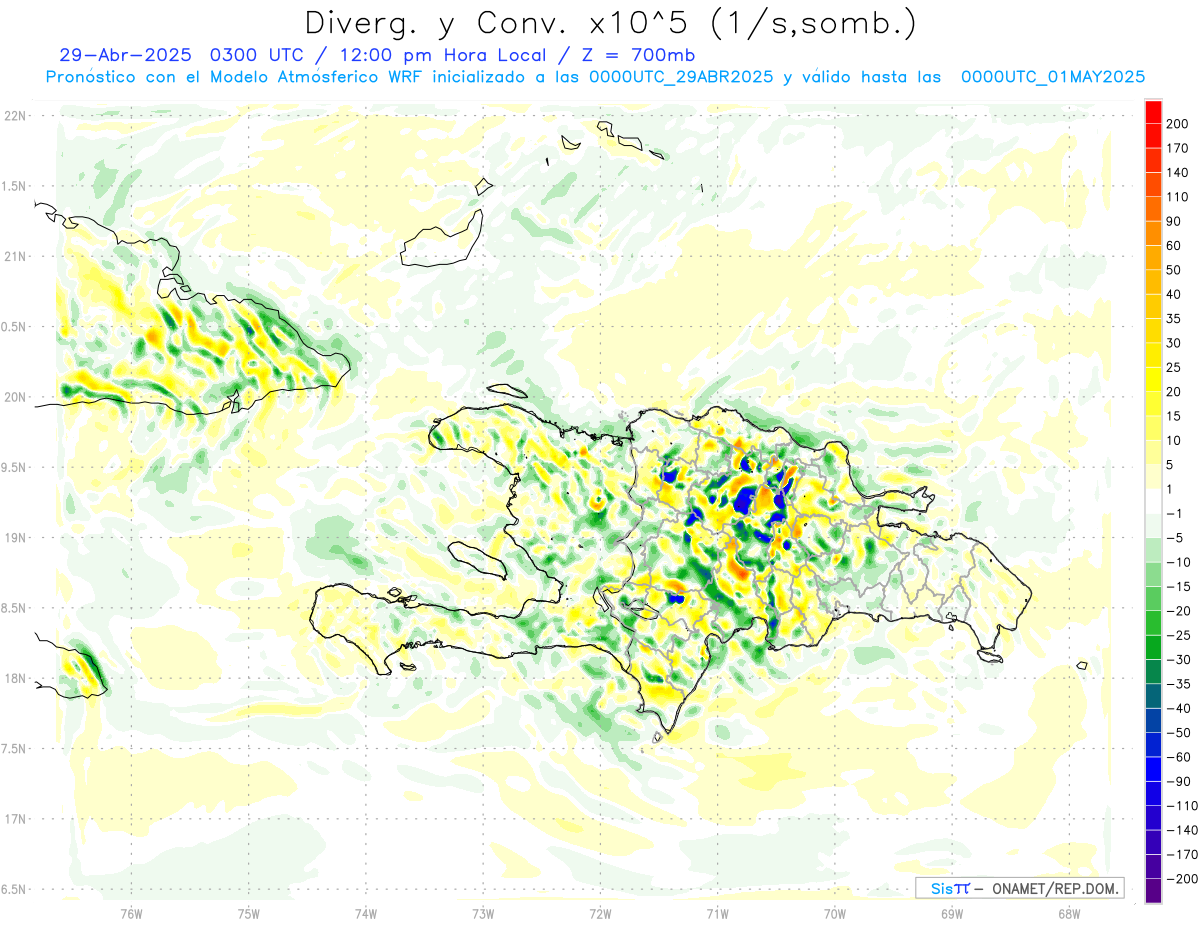Click the '74W' longitude label
Screen dimensions: 1200x927
point(366,913)
